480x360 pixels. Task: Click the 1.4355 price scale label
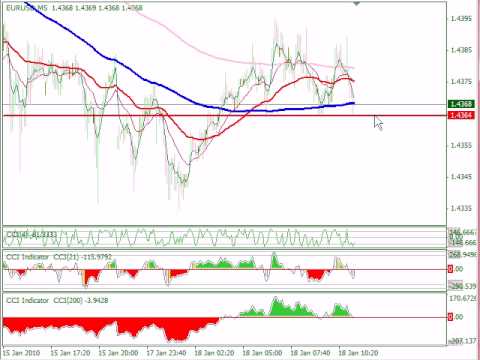pos(461,145)
